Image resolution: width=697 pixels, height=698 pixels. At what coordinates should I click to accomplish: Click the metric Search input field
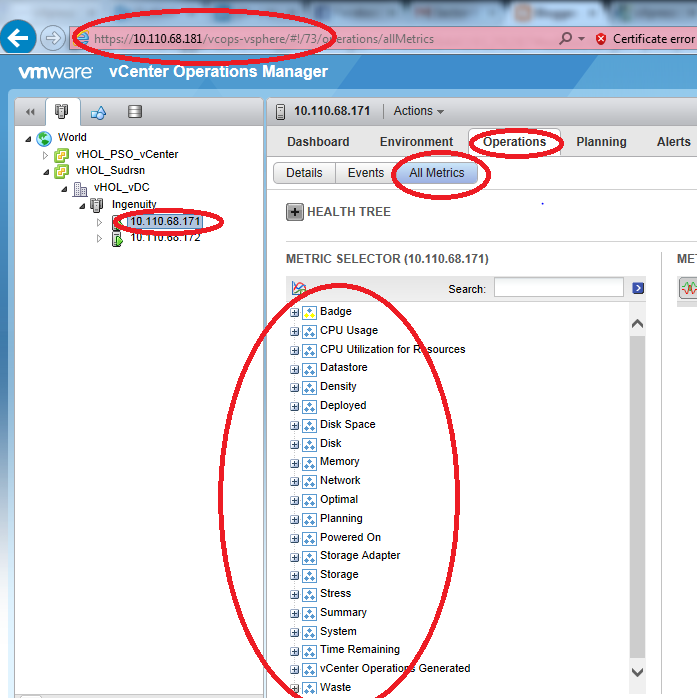click(x=558, y=288)
